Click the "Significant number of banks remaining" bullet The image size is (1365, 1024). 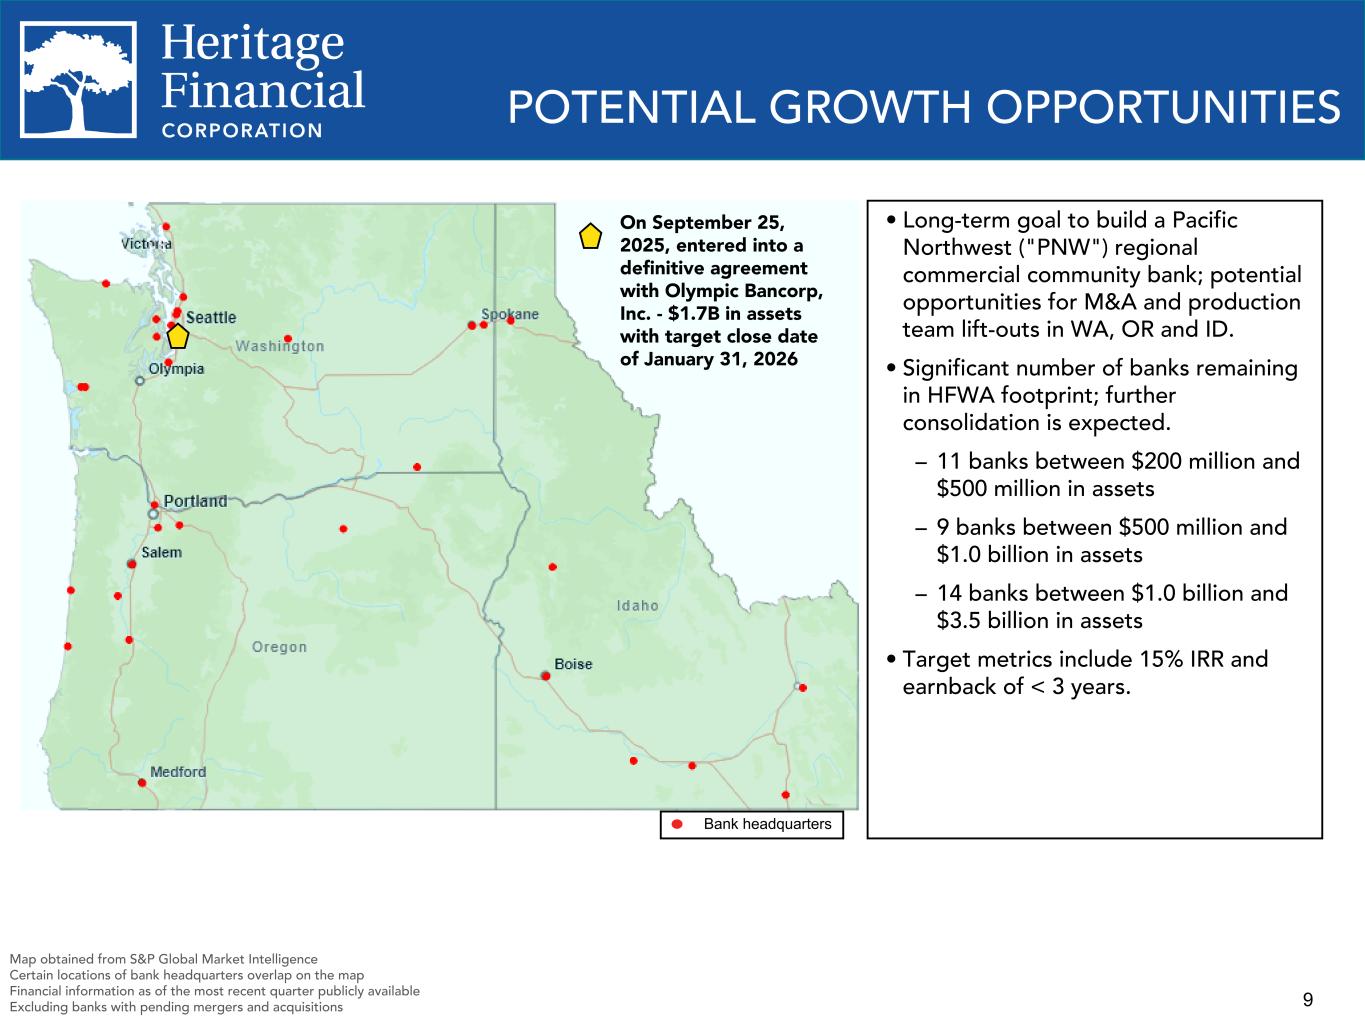[1092, 396]
